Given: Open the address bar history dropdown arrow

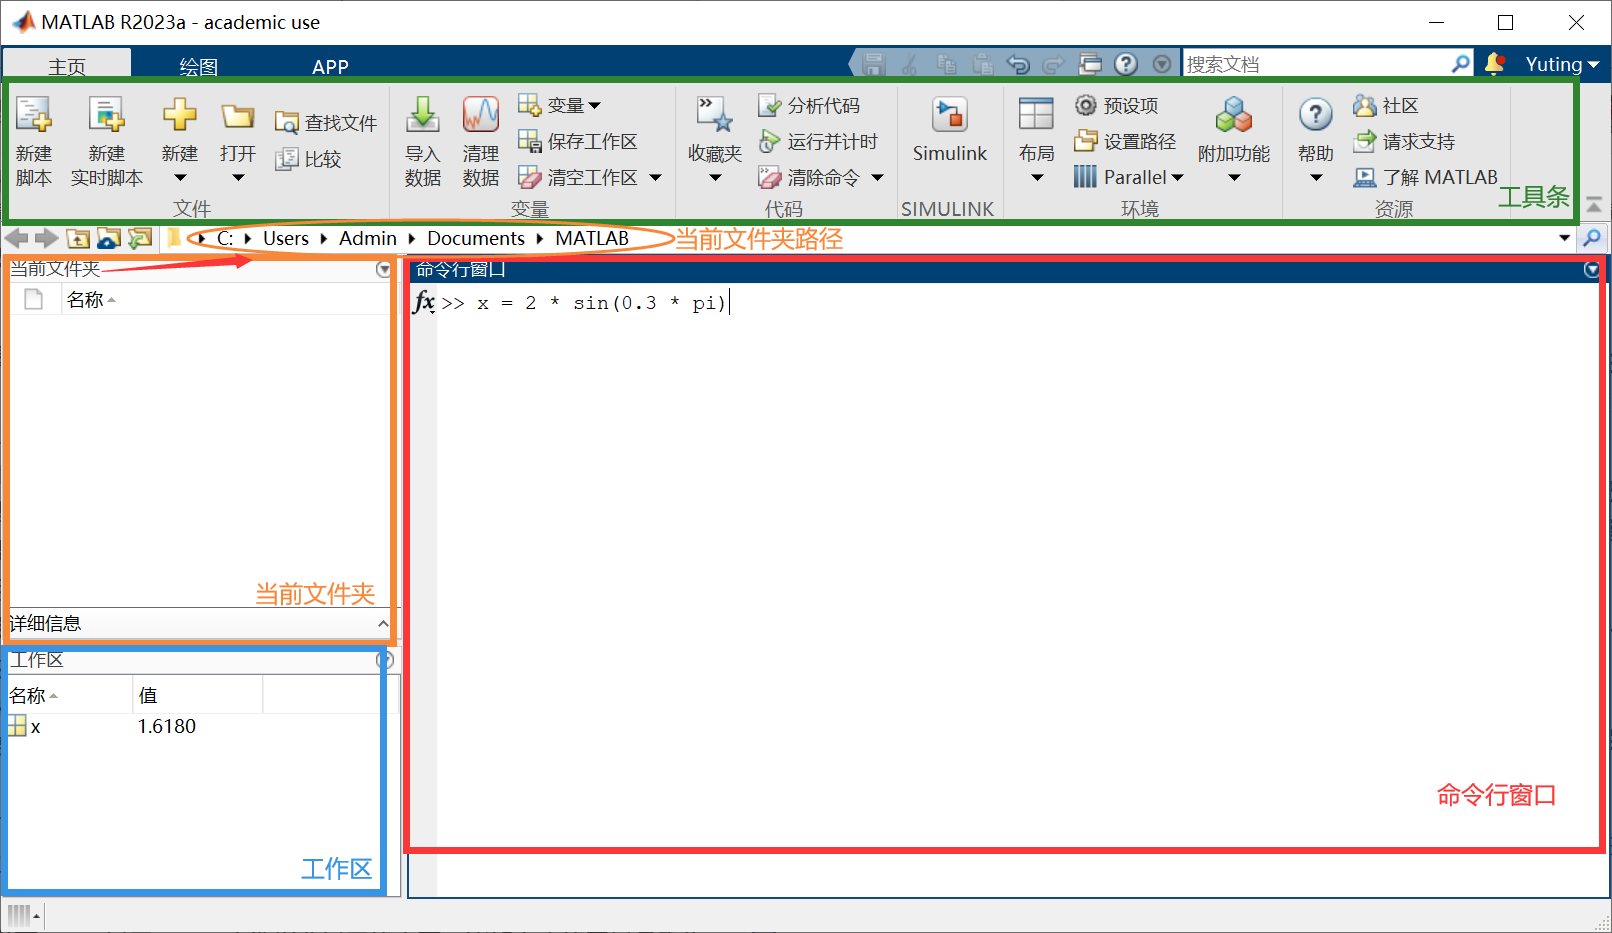Looking at the screenshot, I should click(1564, 238).
